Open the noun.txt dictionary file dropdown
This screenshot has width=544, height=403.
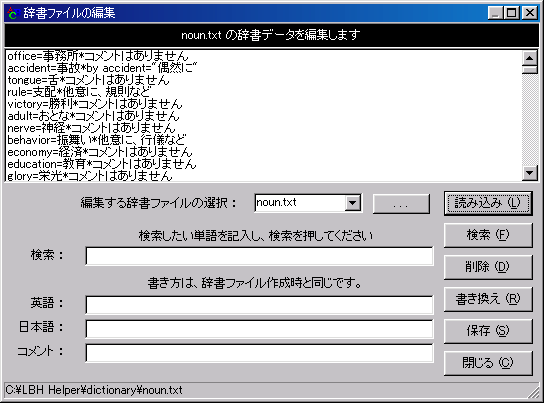point(352,203)
